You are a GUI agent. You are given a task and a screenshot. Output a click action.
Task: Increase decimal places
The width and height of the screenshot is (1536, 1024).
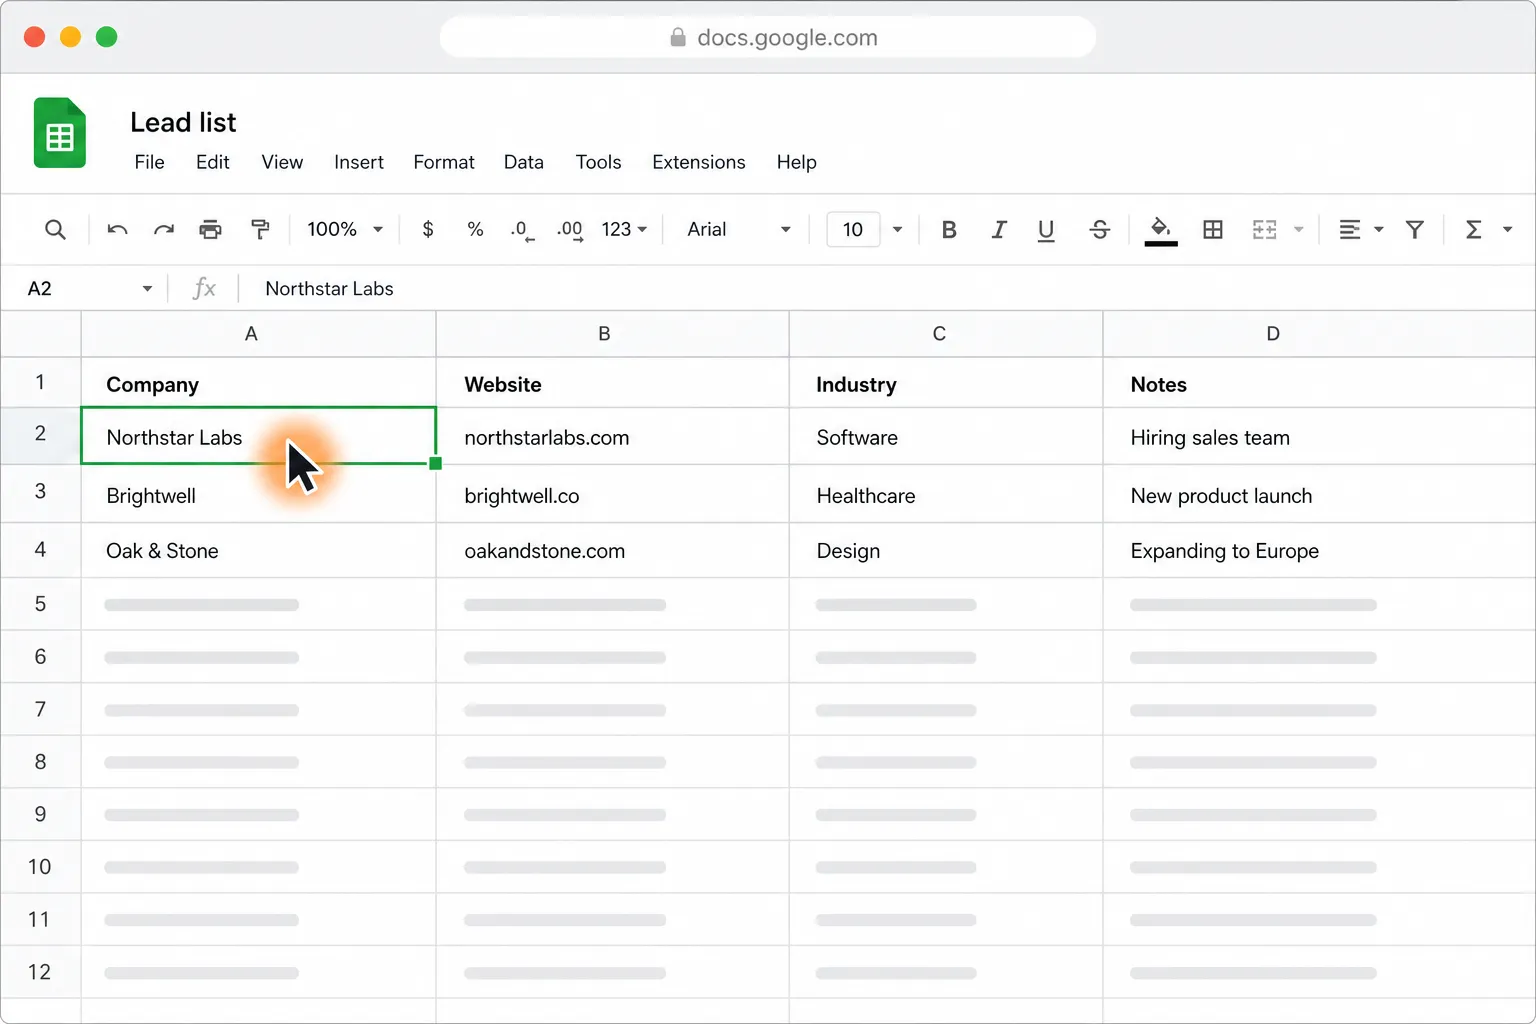570,230
